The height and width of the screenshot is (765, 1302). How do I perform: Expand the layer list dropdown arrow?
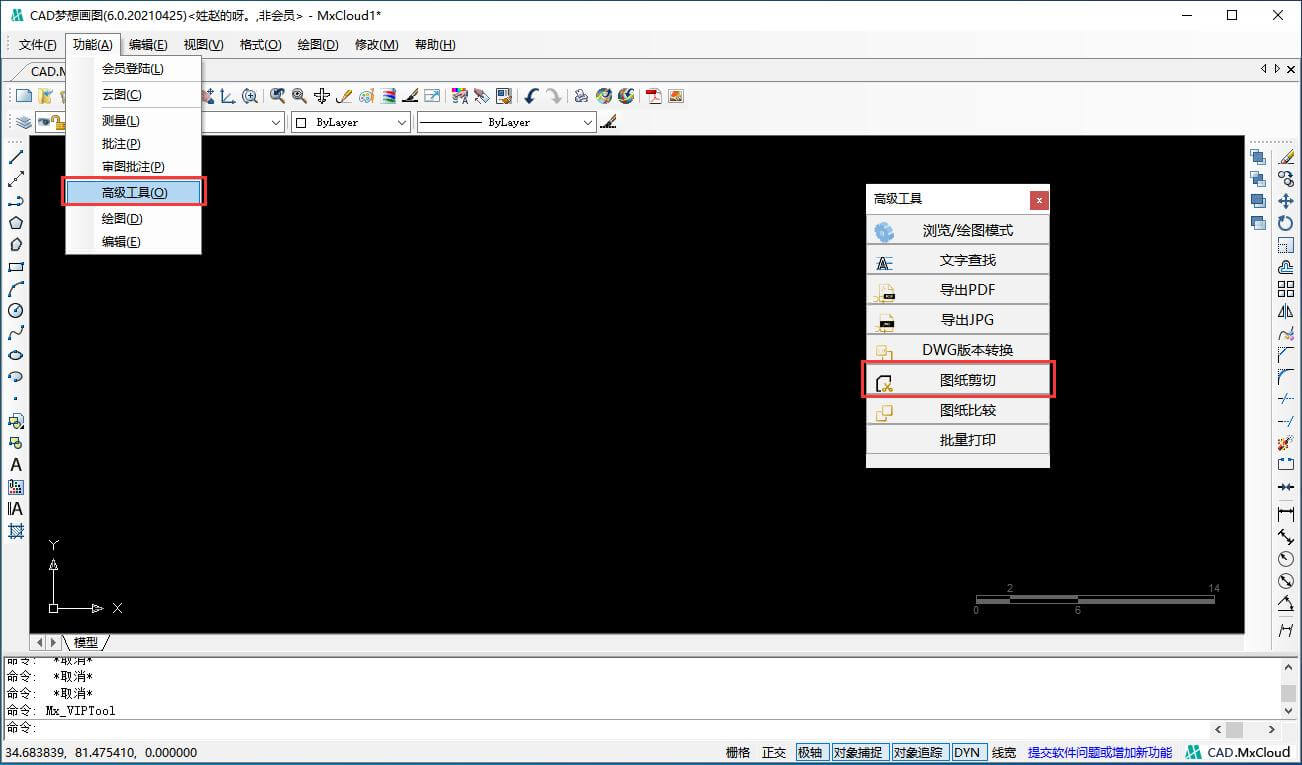pos(276,122)
